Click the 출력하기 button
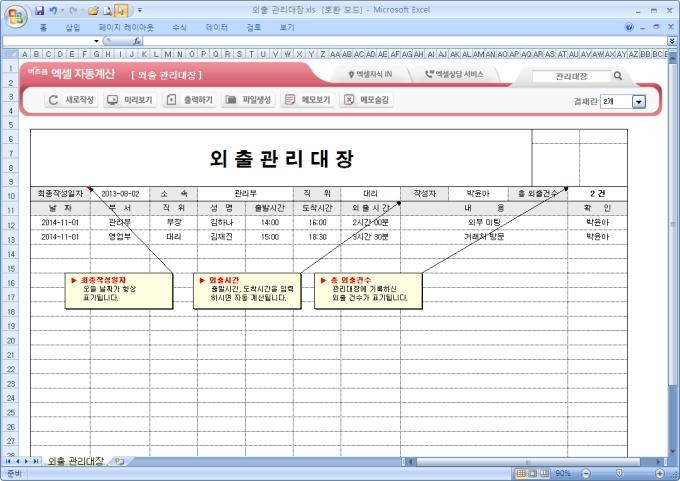 click(190, 100)
